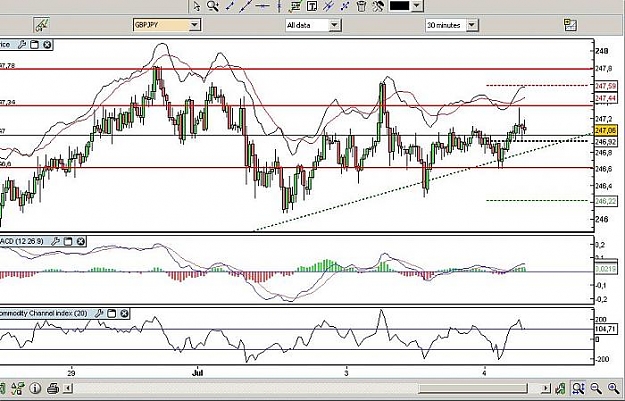Click the GBPJPY symbol field
625x401 pixels.
coord(160,25)
